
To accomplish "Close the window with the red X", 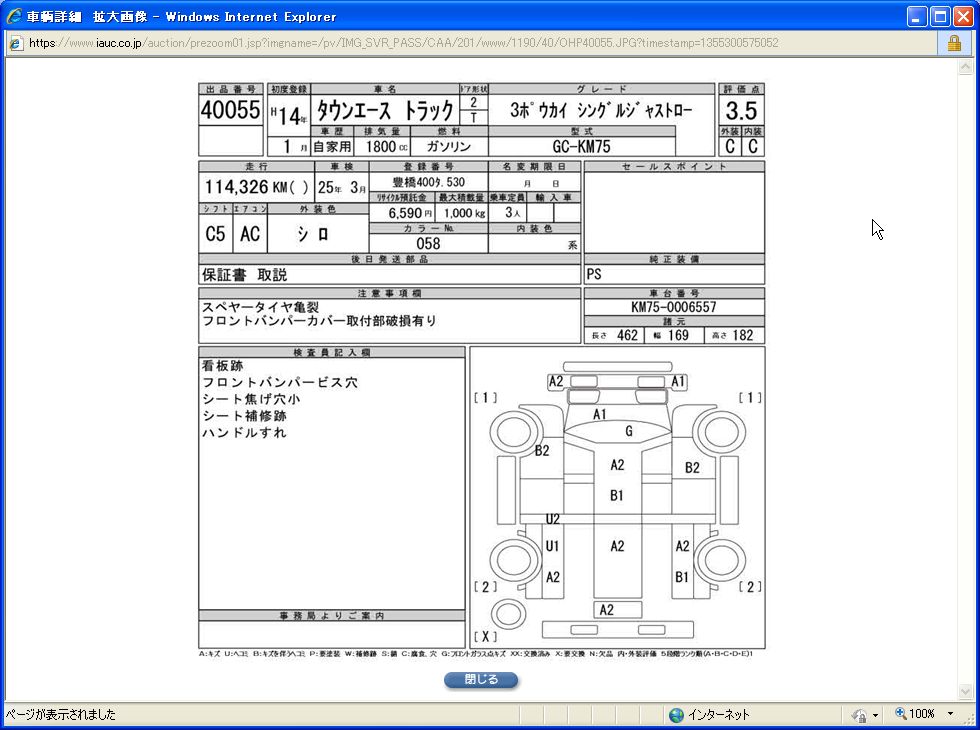I will point(962,16).
